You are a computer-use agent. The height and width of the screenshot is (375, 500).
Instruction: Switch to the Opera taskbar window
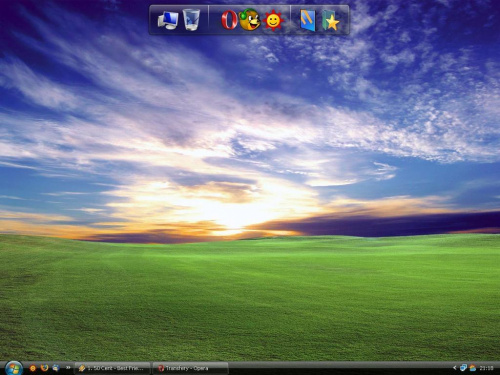point(190,368)
